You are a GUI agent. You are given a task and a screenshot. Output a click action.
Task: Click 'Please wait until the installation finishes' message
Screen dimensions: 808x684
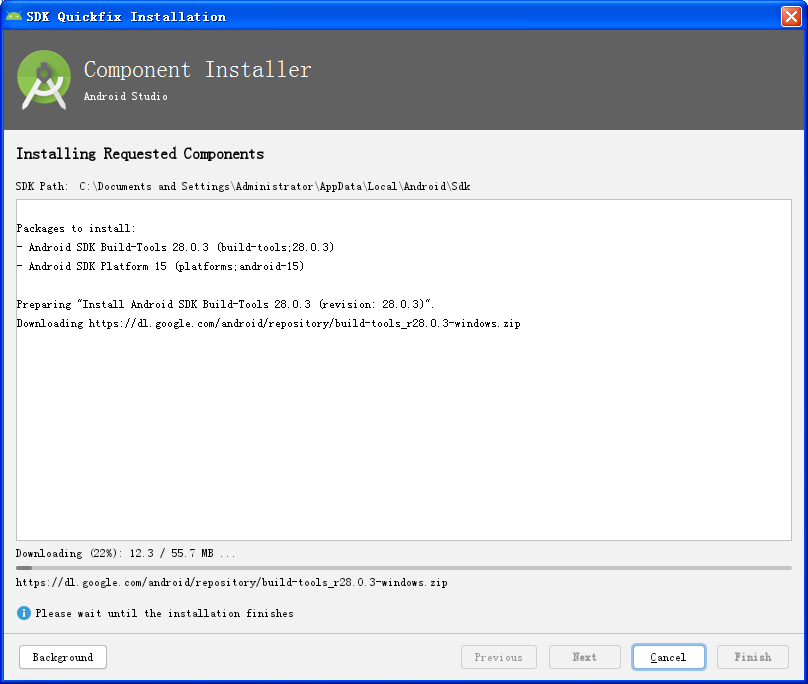(x=164, y=613)
